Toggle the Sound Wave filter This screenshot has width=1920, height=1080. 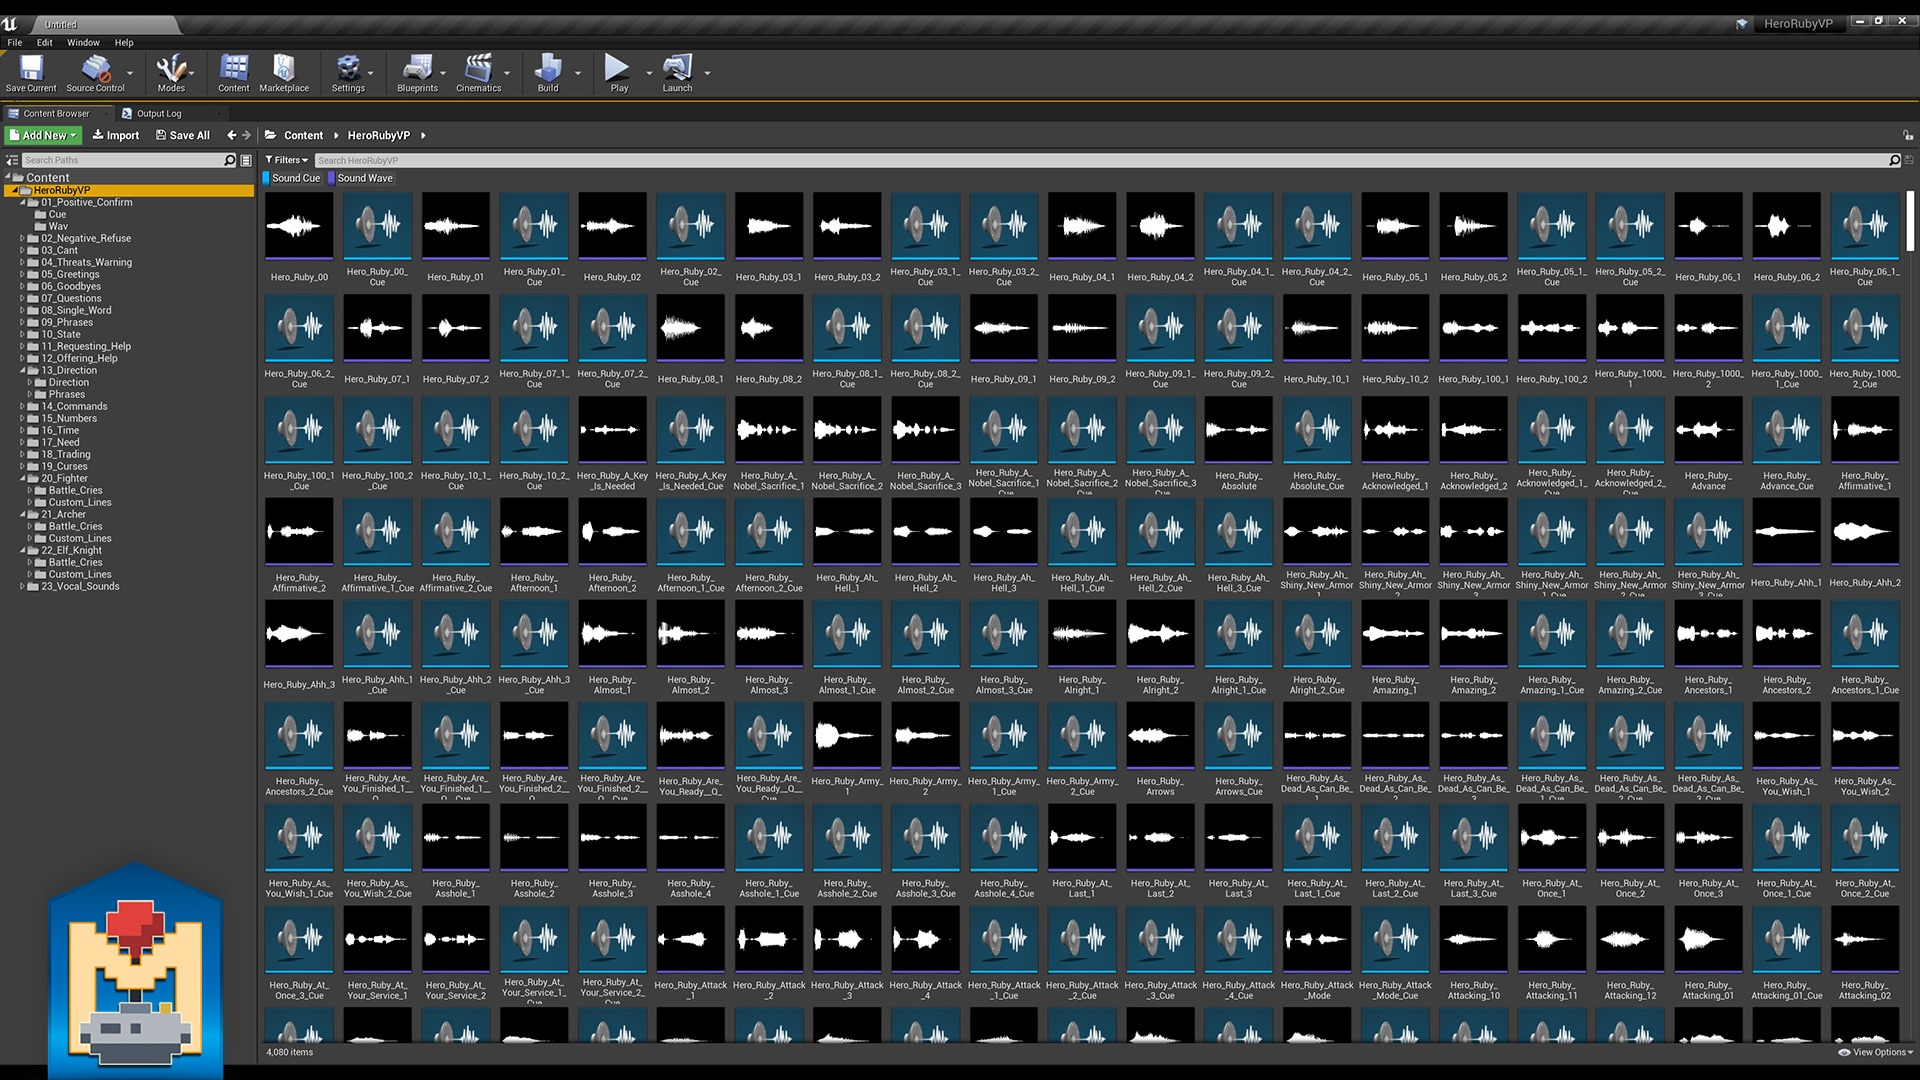[x=362, y=178]
